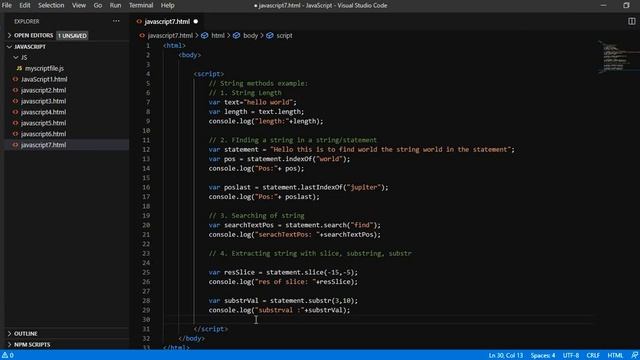
Task: Select the javascript7.html editor tab
Action: (x=167, y=21)
